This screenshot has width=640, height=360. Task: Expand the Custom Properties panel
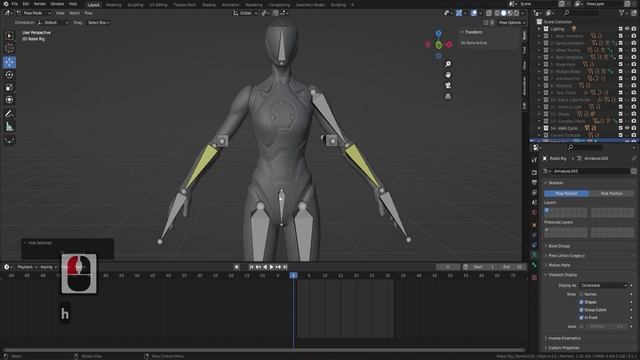pos(564,348)
